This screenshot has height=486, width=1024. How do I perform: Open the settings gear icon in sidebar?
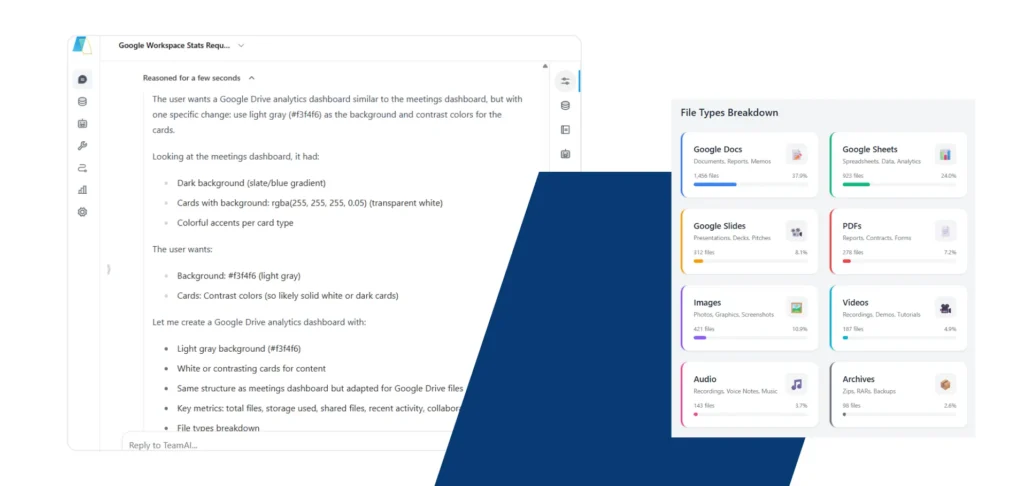(82, 212)
